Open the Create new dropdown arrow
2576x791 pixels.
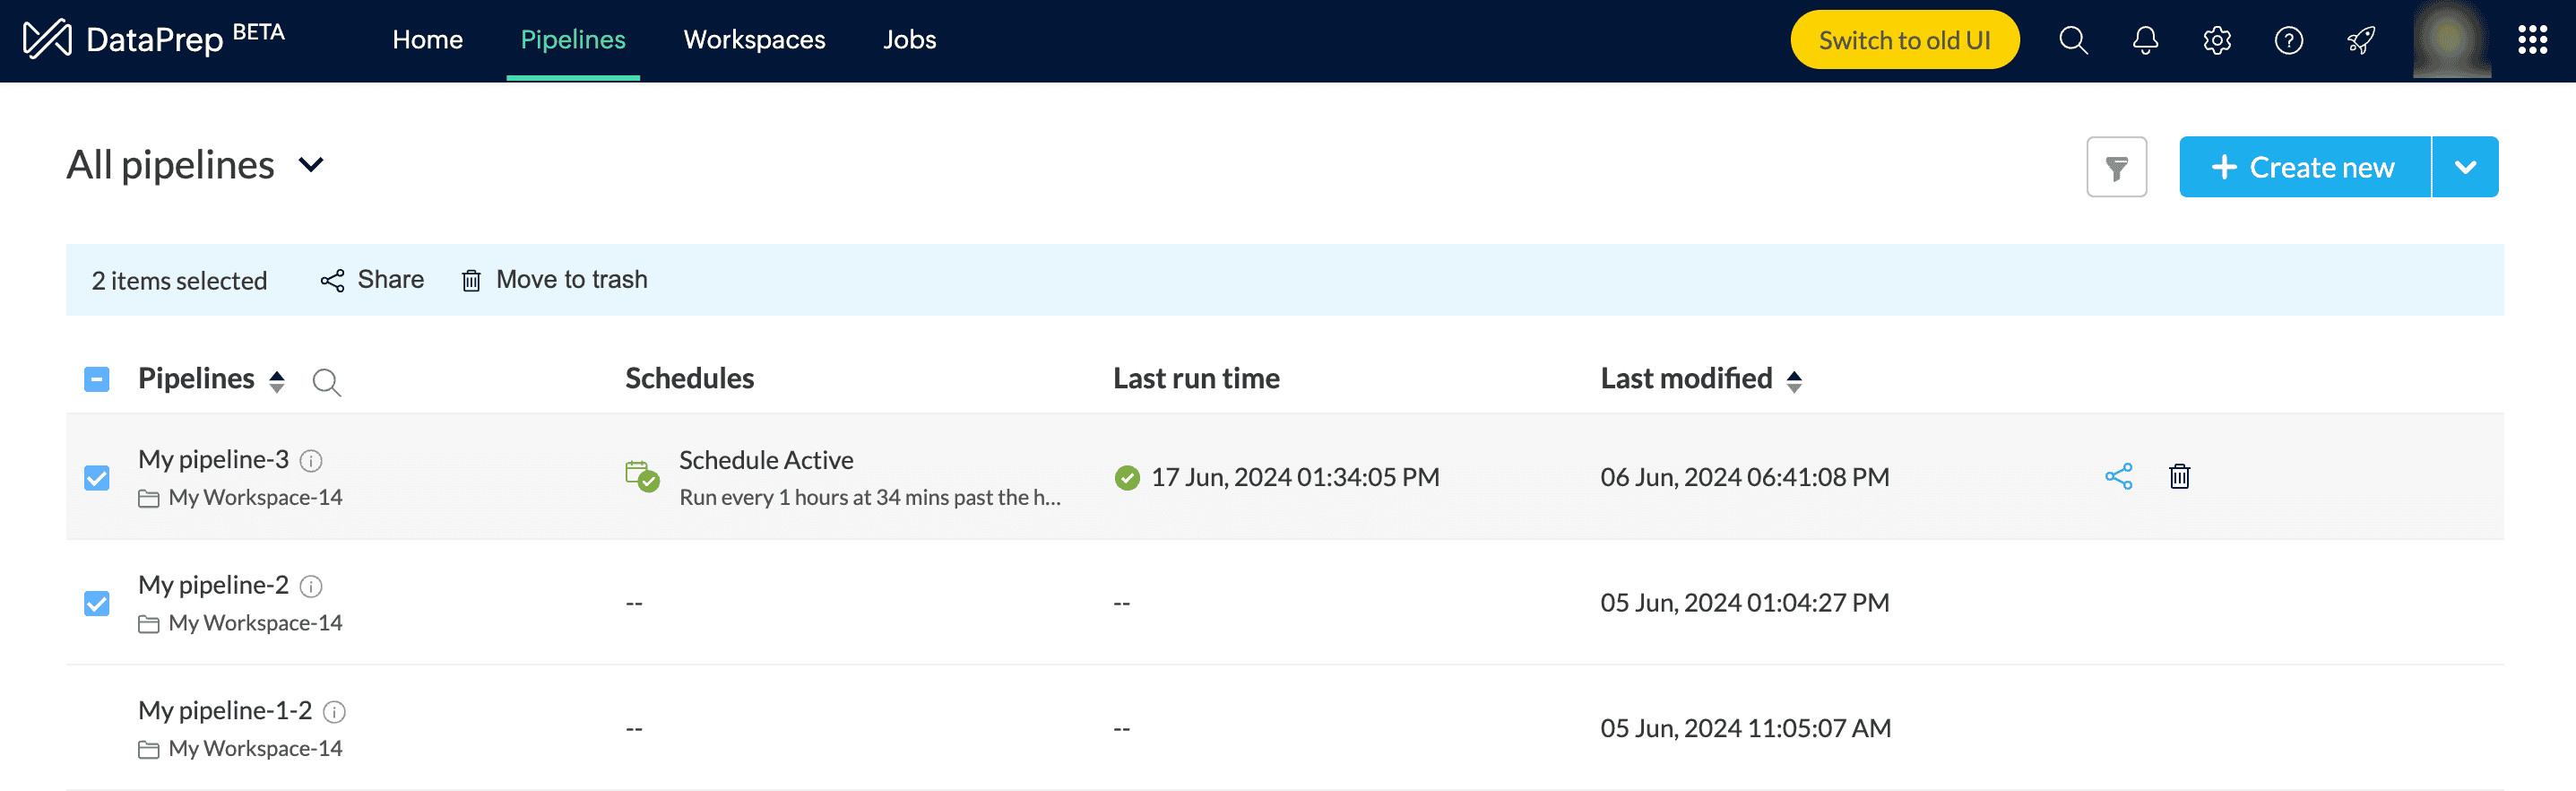2465,167
